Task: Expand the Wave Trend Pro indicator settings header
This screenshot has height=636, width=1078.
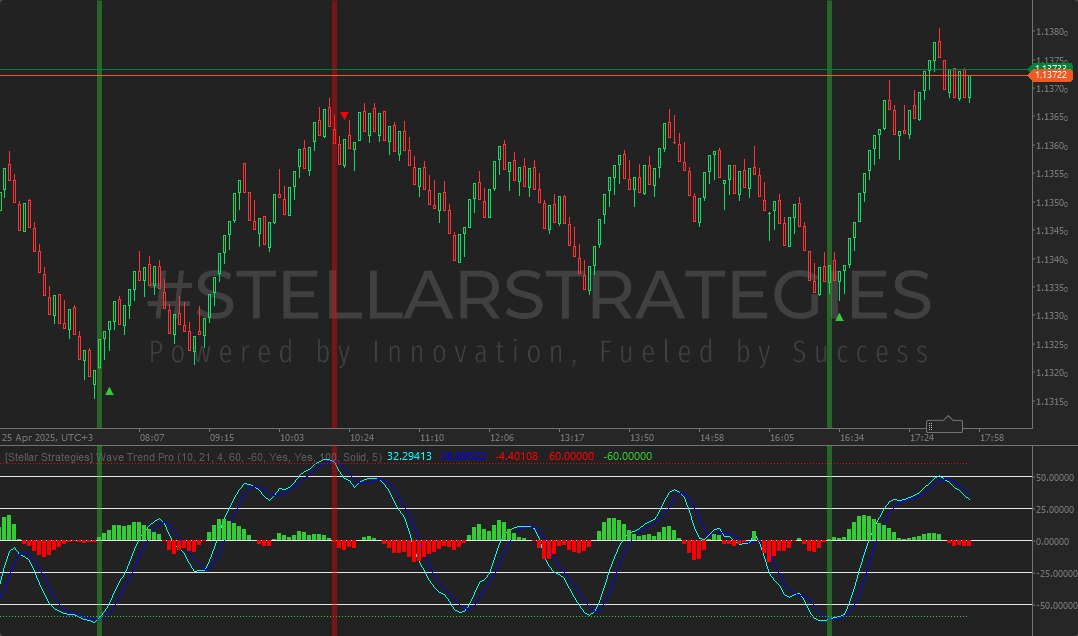Action: [200, 455]
